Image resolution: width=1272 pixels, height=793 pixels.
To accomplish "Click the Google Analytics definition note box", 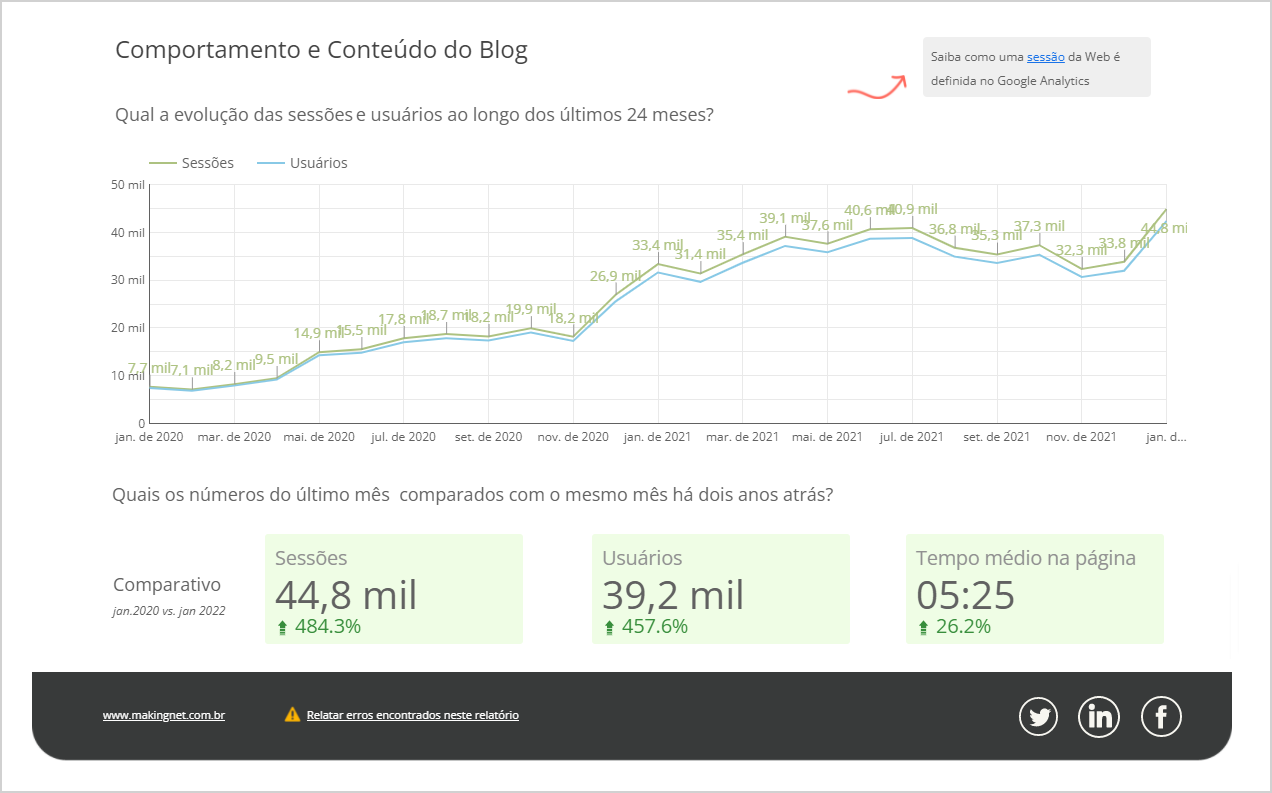I will pyautogui.click(x=1037, y=67).
